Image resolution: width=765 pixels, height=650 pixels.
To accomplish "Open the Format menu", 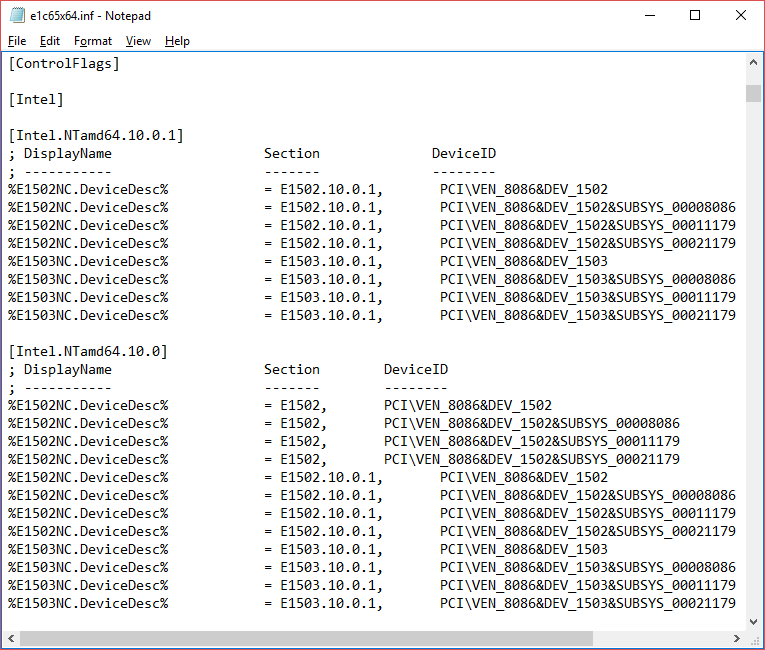I will [x=93, y=41].
